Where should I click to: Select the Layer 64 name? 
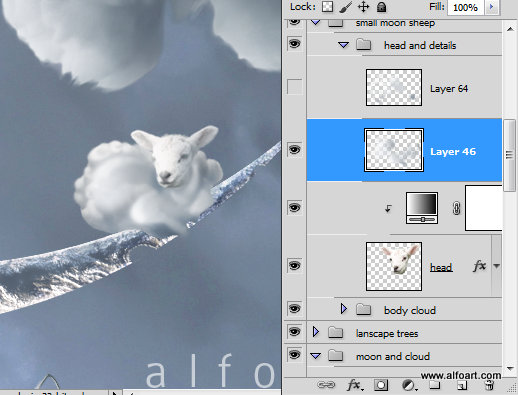[x=449, y=89]
